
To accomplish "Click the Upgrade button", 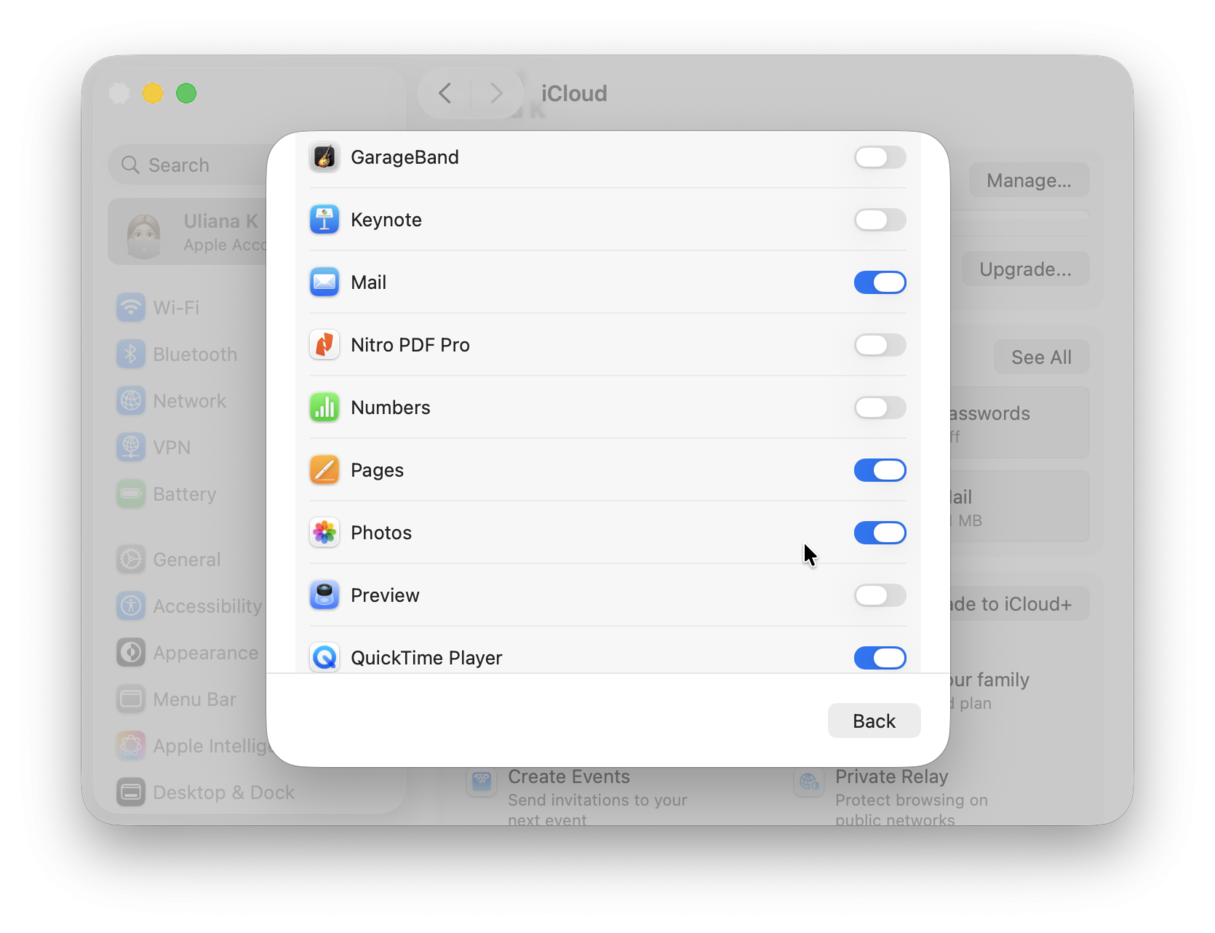I will (x=1024, y=268).
